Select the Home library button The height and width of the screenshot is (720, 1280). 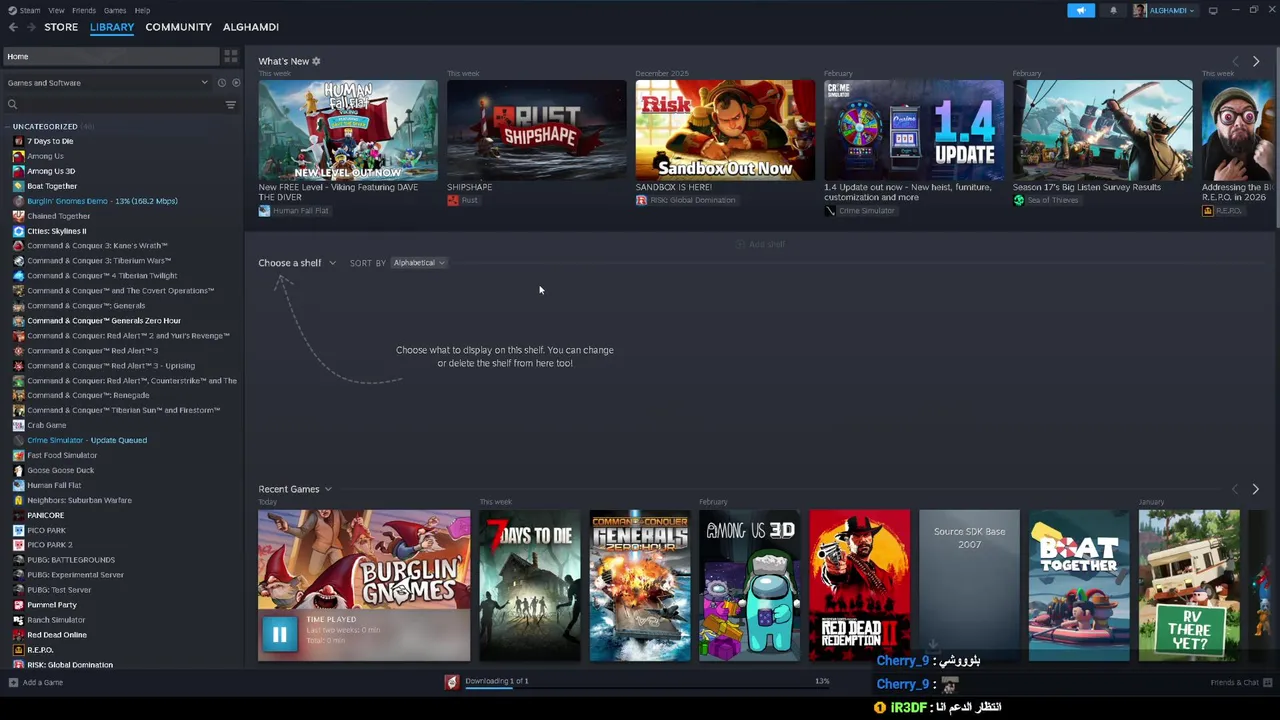[x=110, y=56]
